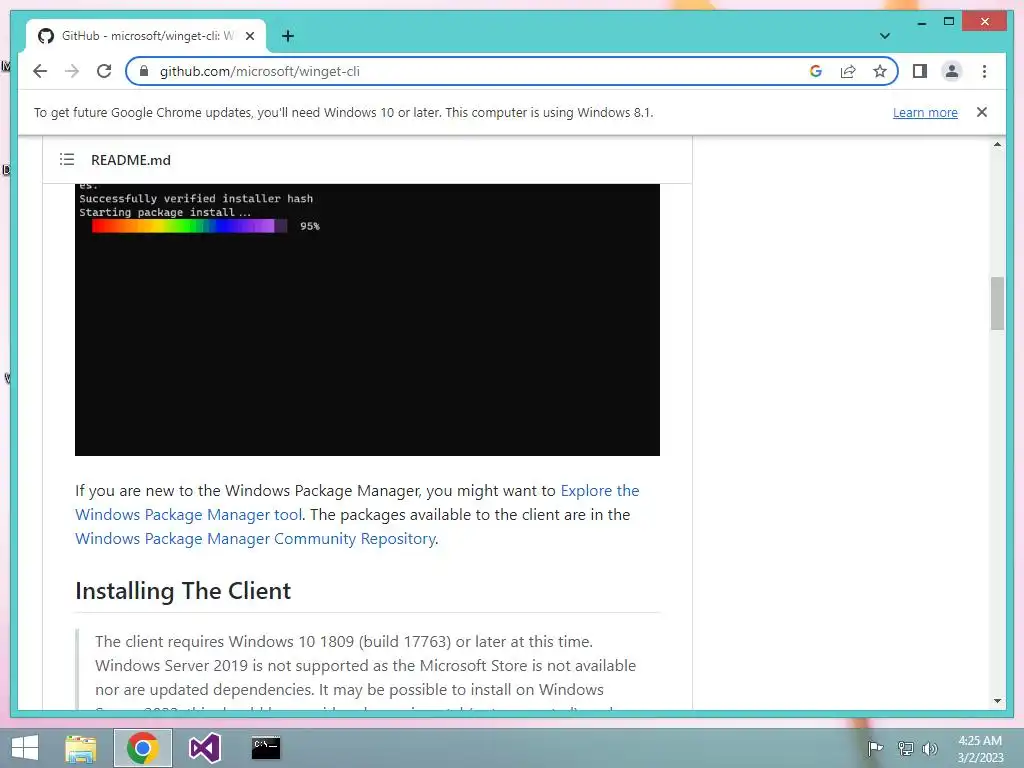
Task: Open the Chrome profile avatar
Action: (952, 71)
